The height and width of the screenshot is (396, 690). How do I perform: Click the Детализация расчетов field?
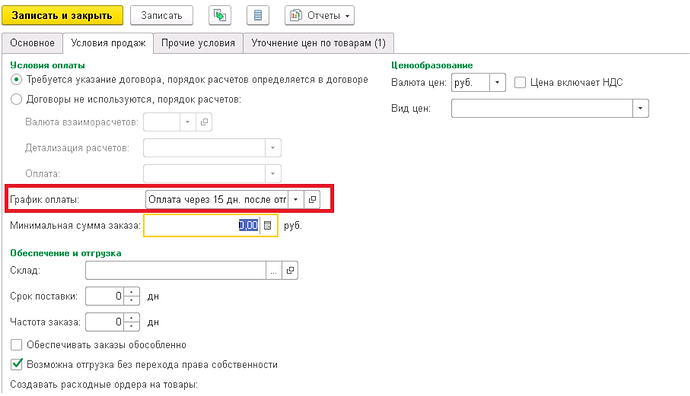click(x=204, y=148)
